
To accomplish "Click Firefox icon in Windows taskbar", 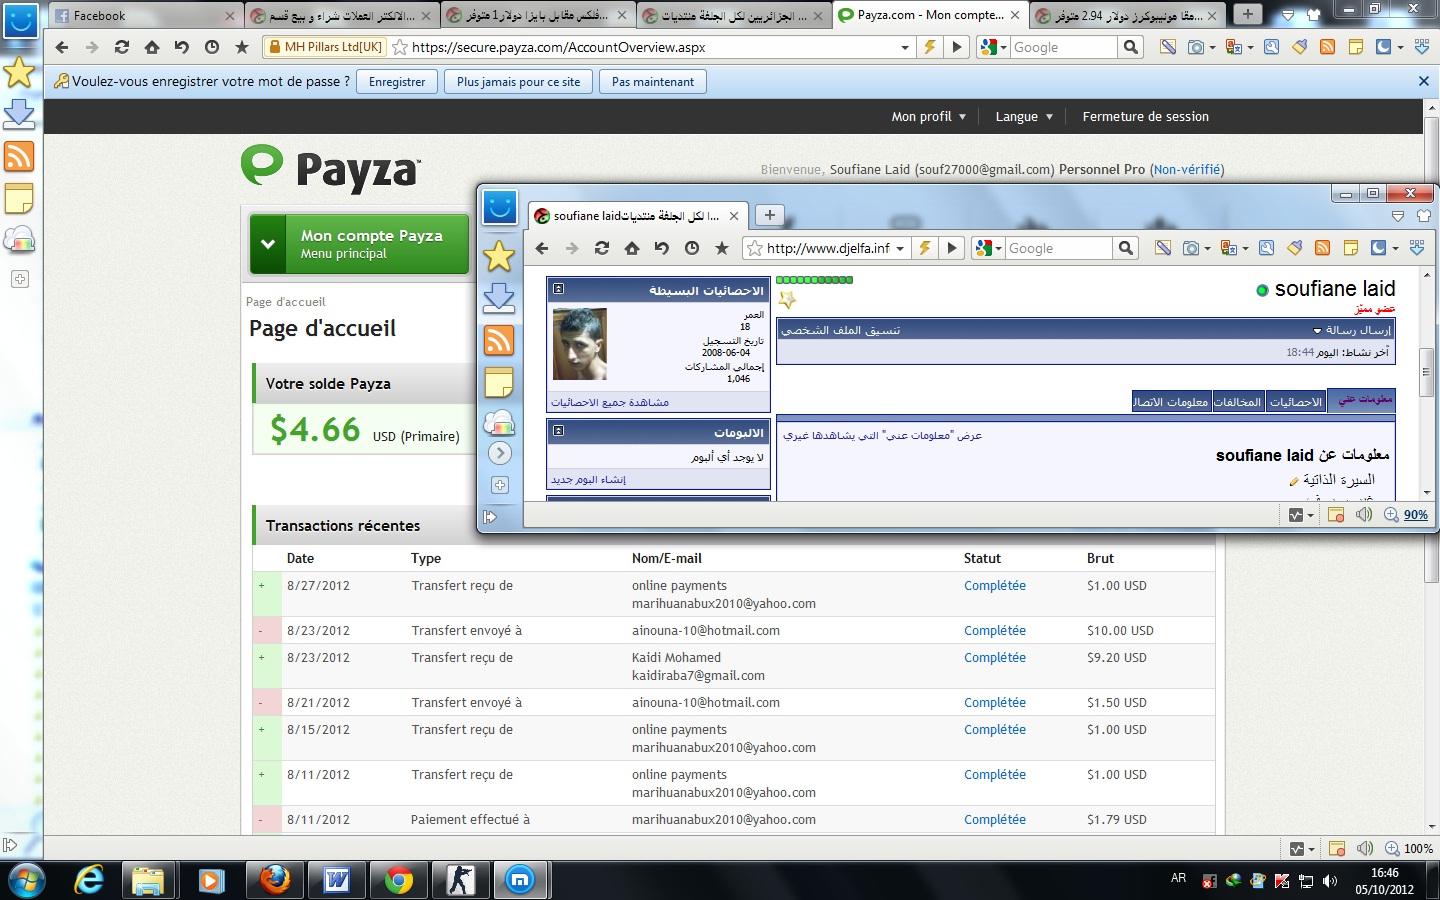I will click(x=274, y=880).
